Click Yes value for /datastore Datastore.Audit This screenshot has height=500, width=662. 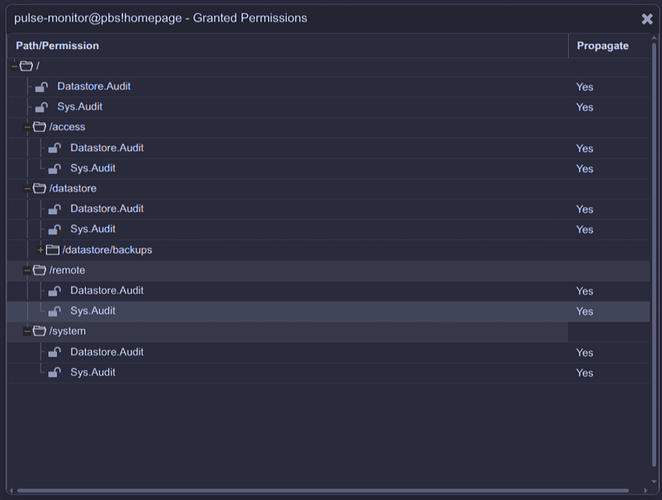click(x=585, y=209)
